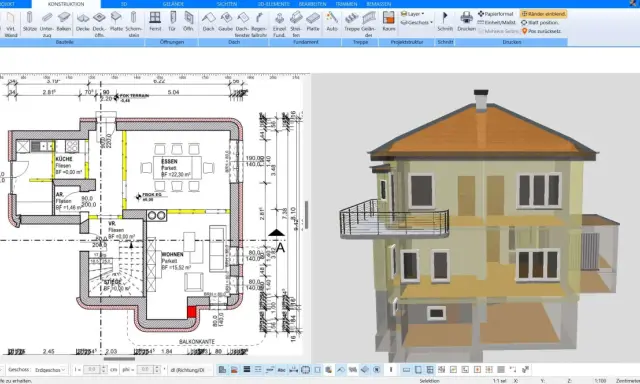
Task: Select the Einzelfundament tool
Action: (280, 24)
